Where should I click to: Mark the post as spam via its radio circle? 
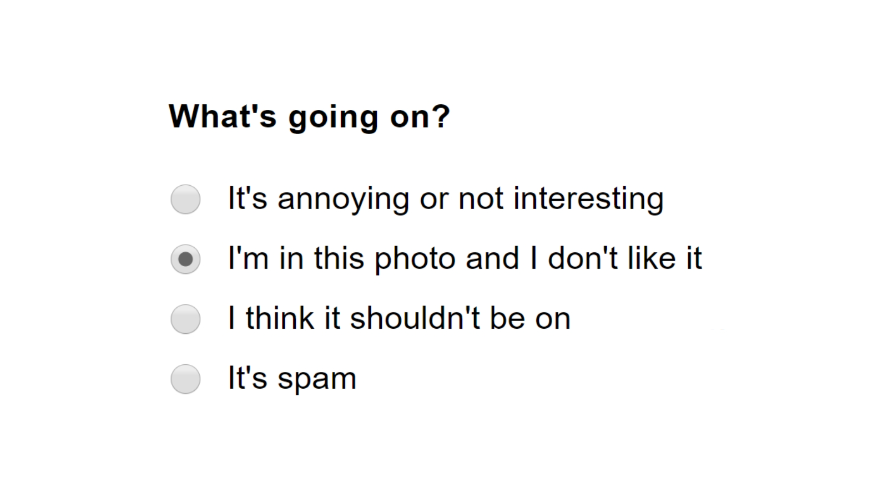[186, 379]
